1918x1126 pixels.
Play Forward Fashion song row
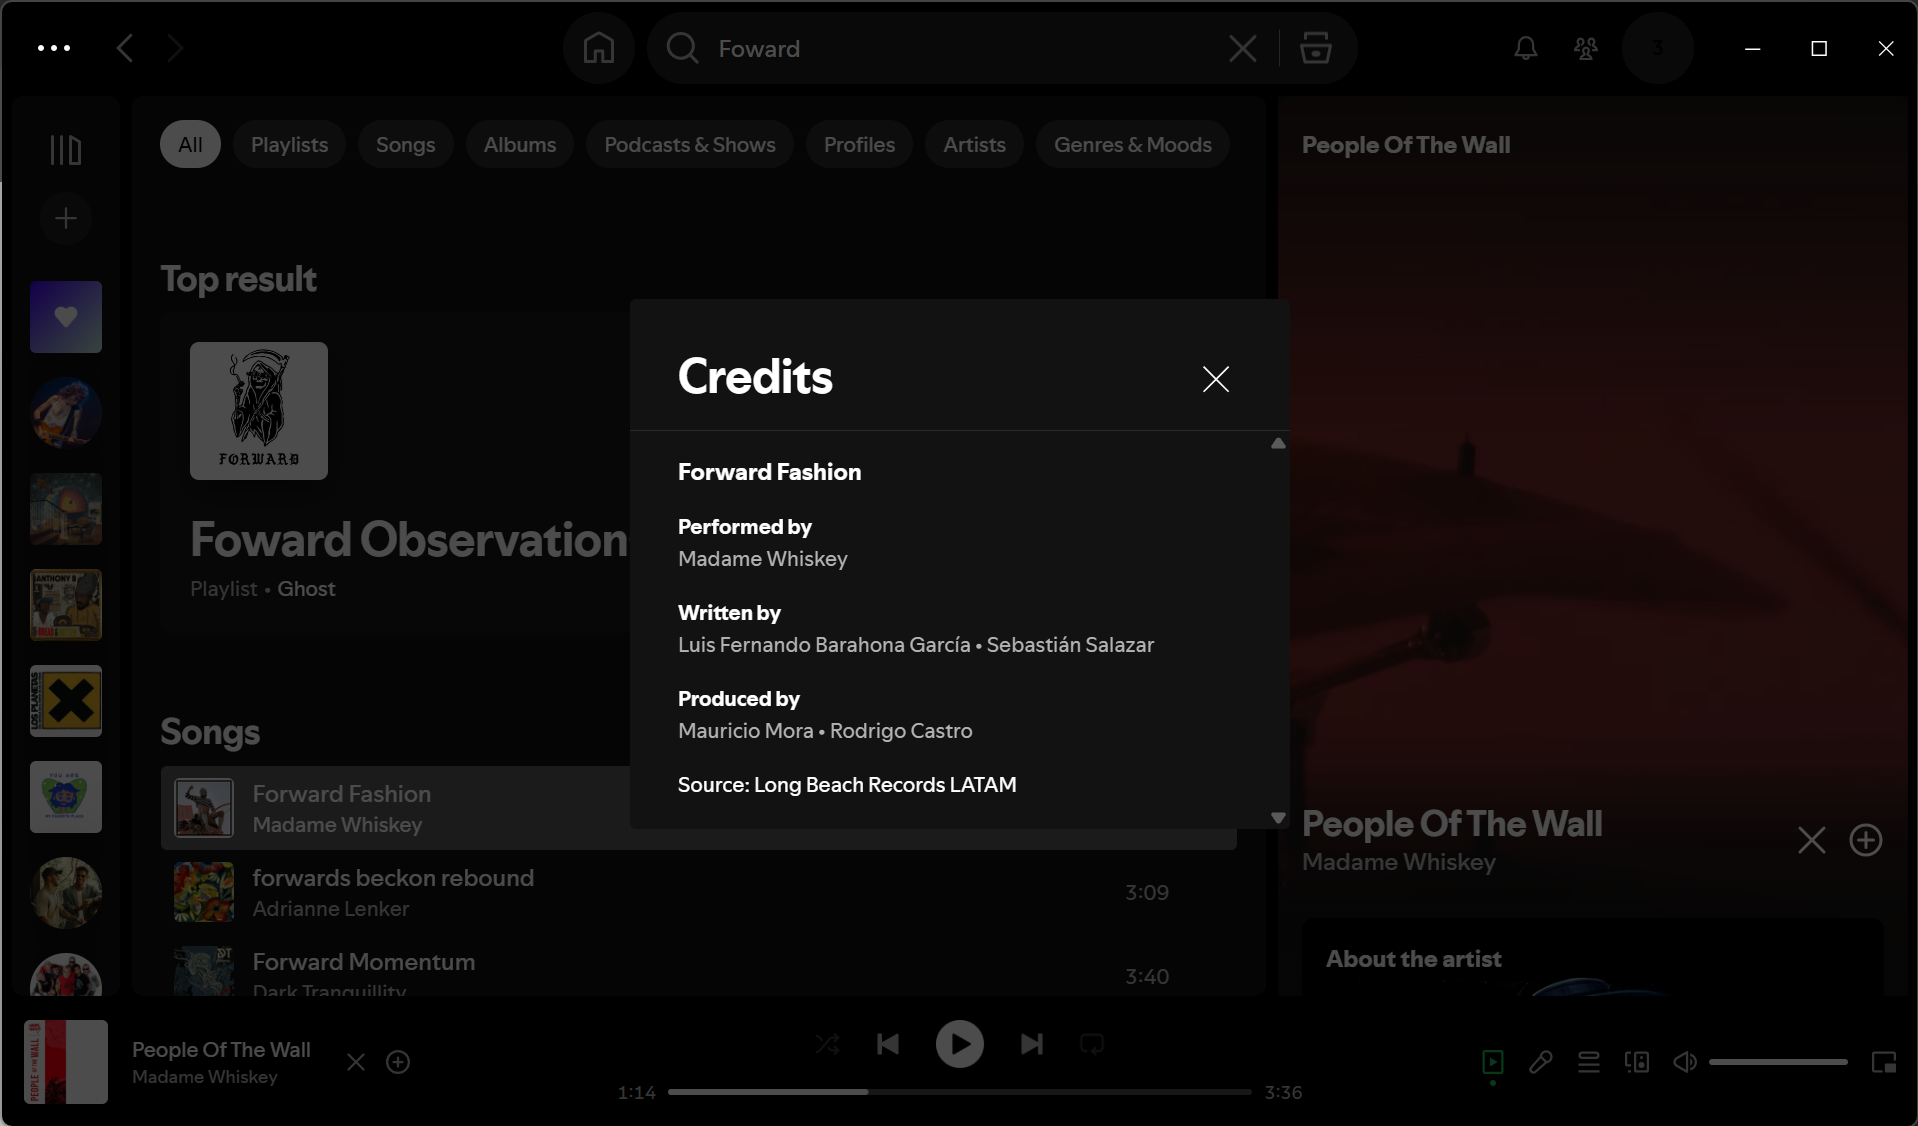pyautogui.click(x=699, y=808)
